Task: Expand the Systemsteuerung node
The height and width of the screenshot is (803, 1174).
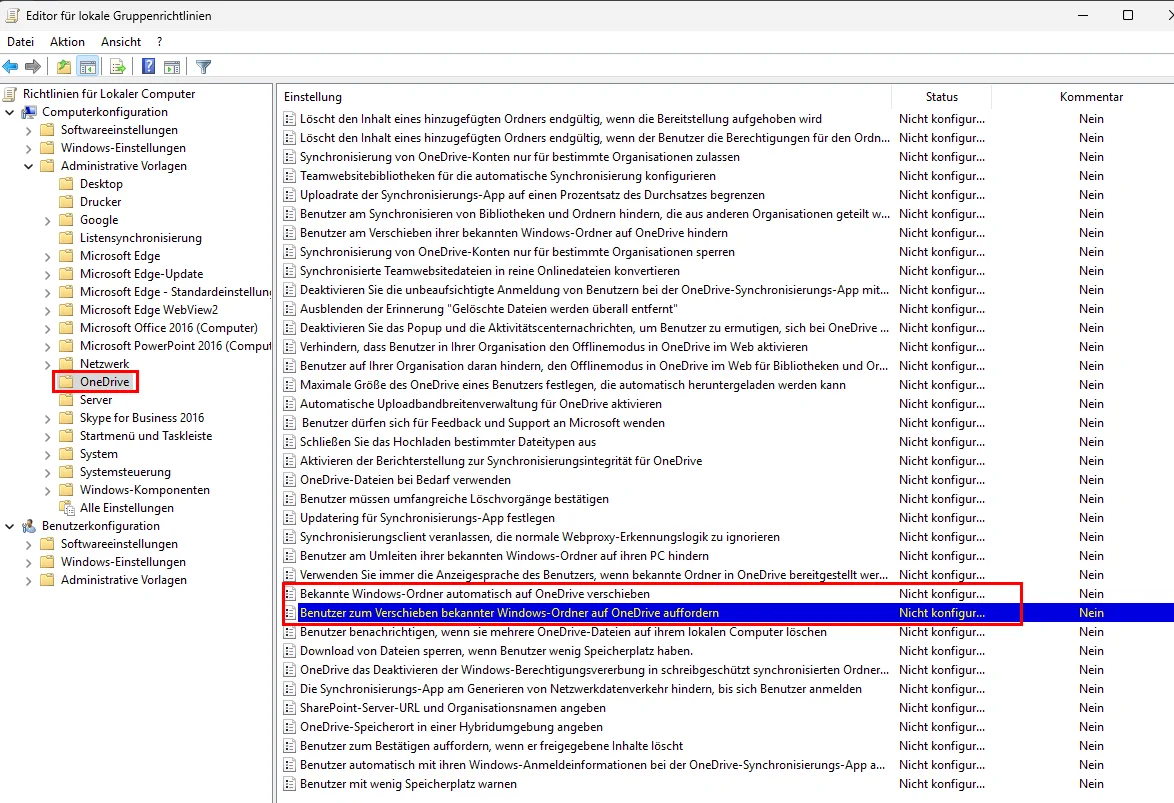Action: tap(48, 472)
